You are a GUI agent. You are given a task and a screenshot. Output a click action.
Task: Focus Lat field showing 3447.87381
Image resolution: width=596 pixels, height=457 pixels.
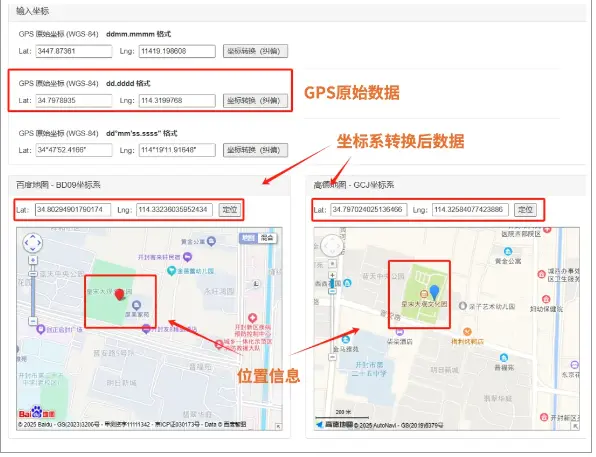[74, 51]
